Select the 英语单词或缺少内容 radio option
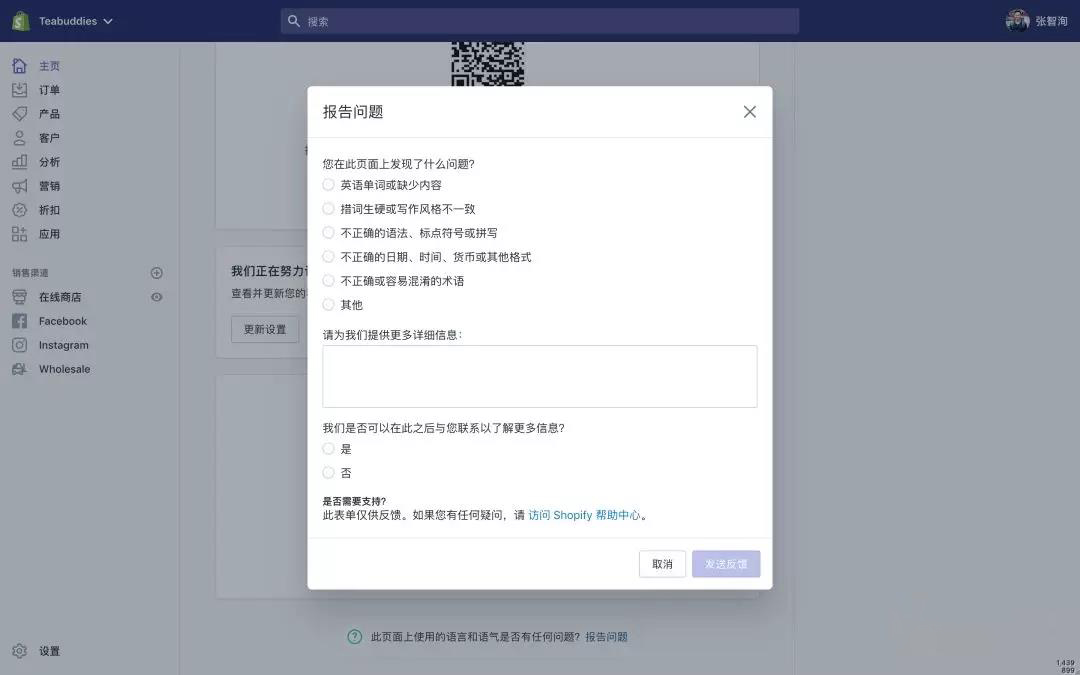 [329, 185]
